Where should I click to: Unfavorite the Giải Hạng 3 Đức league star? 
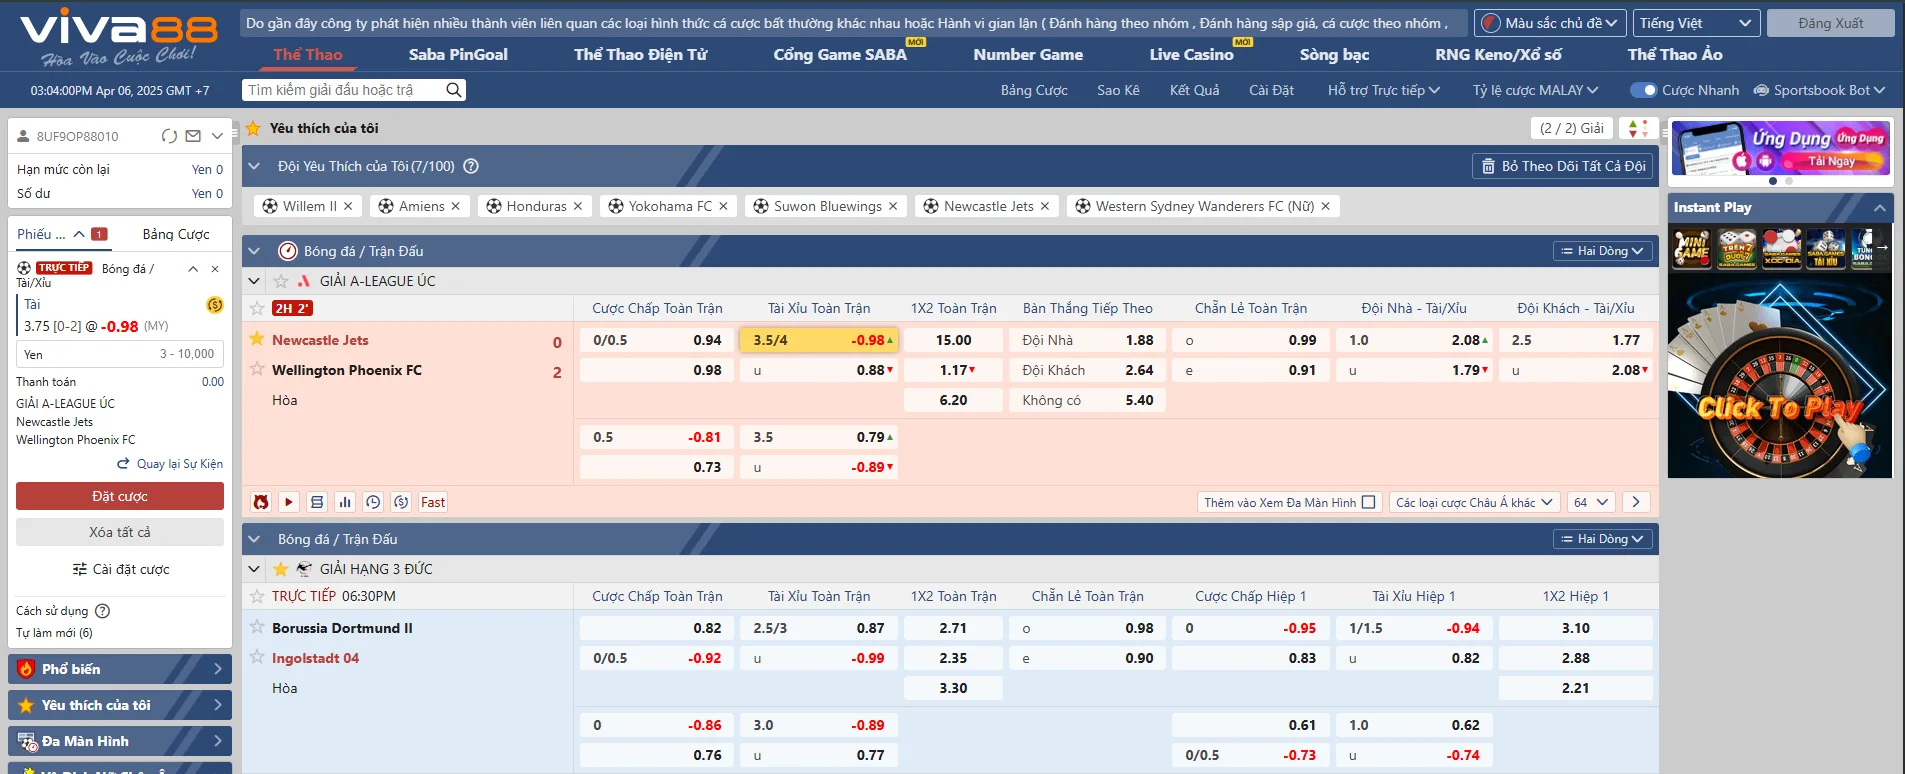280,569
